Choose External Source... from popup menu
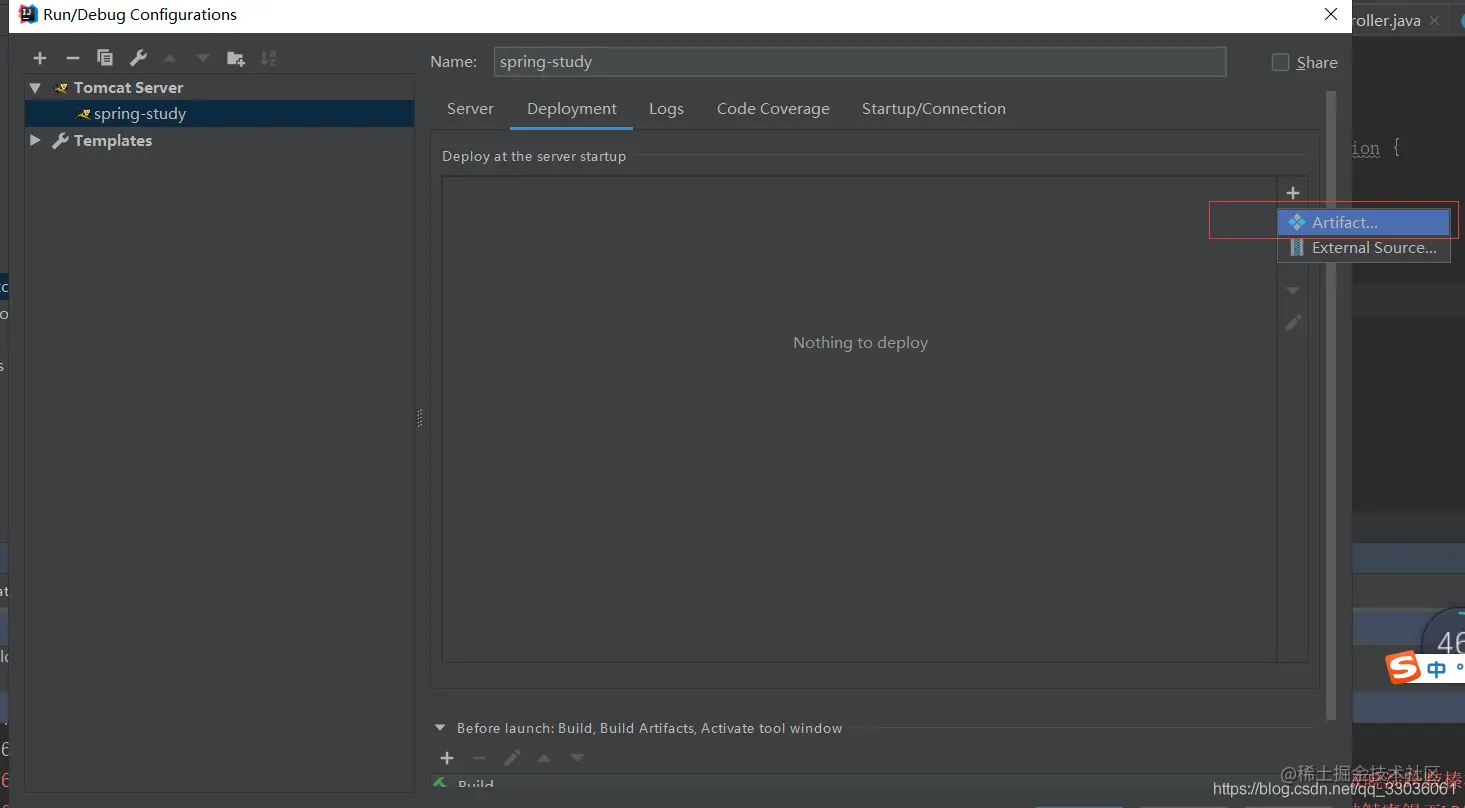 coord(1364,248)
